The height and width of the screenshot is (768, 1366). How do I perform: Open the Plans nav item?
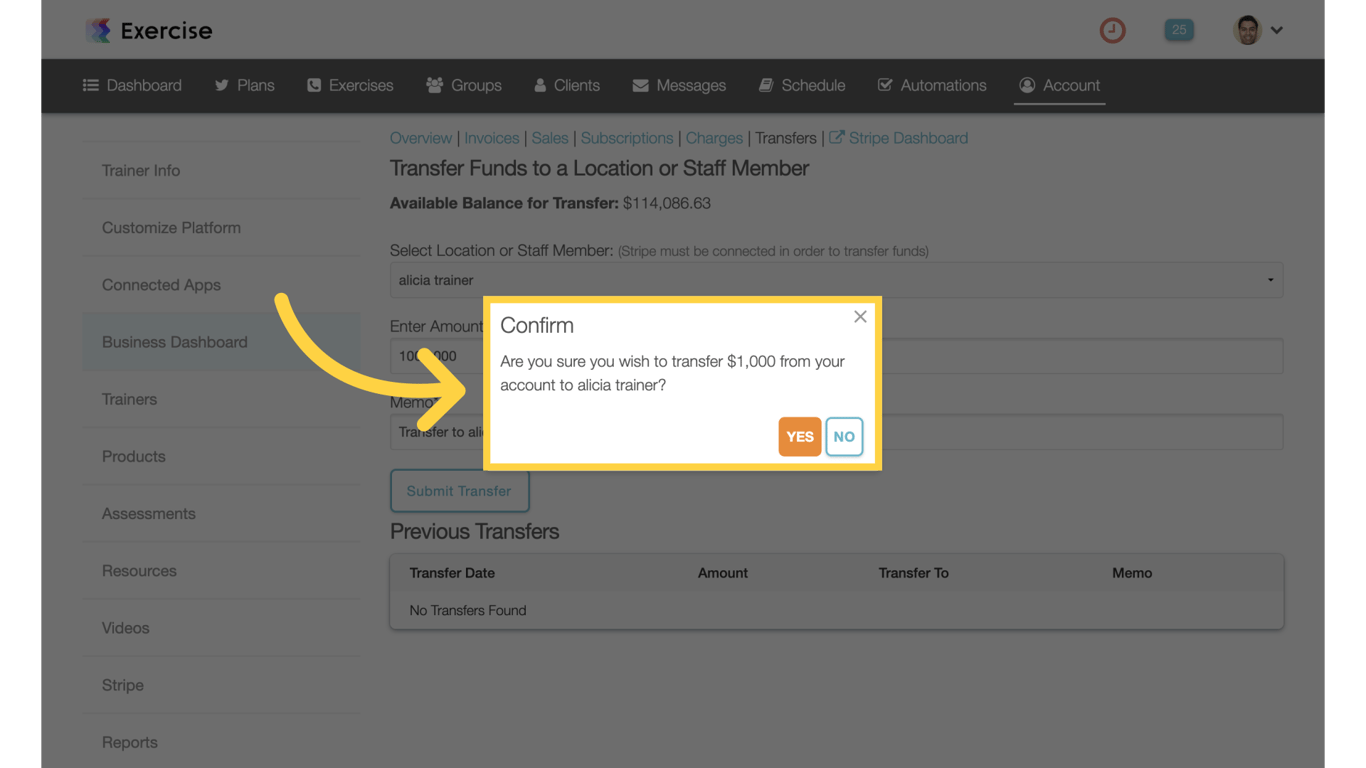click(x=244, y=85)
